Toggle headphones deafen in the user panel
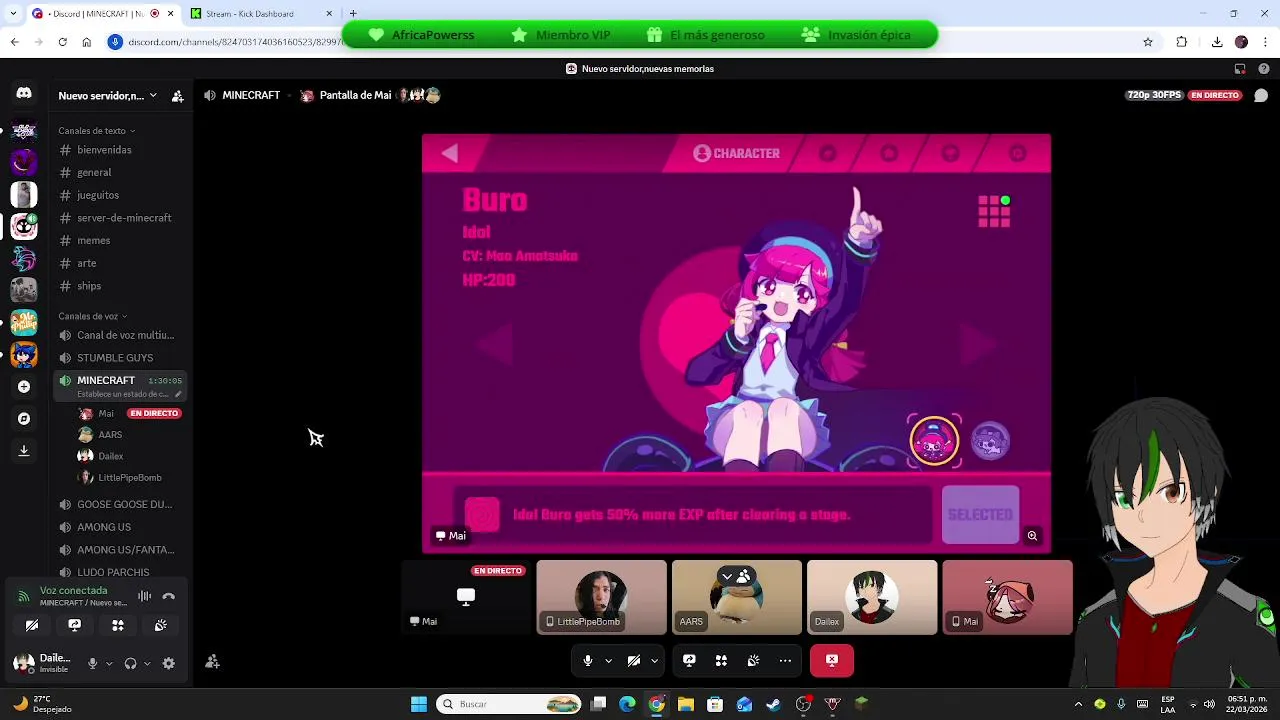Viewport: 1280px width, 720px height. point(130,663)
